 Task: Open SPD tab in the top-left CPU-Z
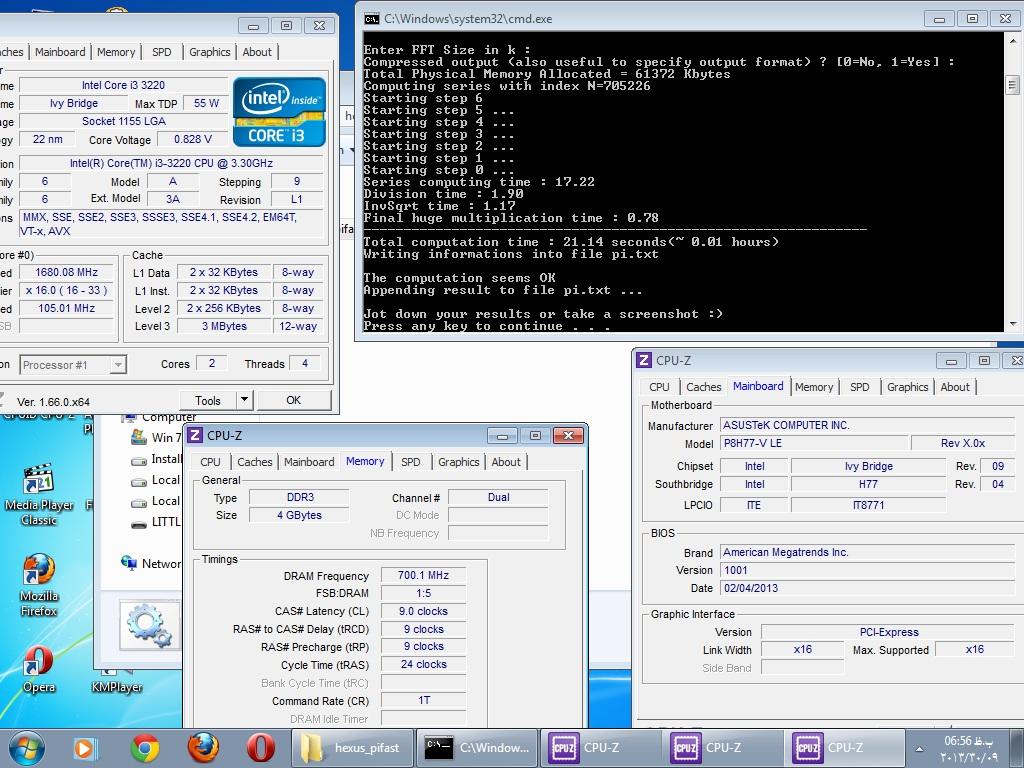pyautogui.click(x=161, y=52)
